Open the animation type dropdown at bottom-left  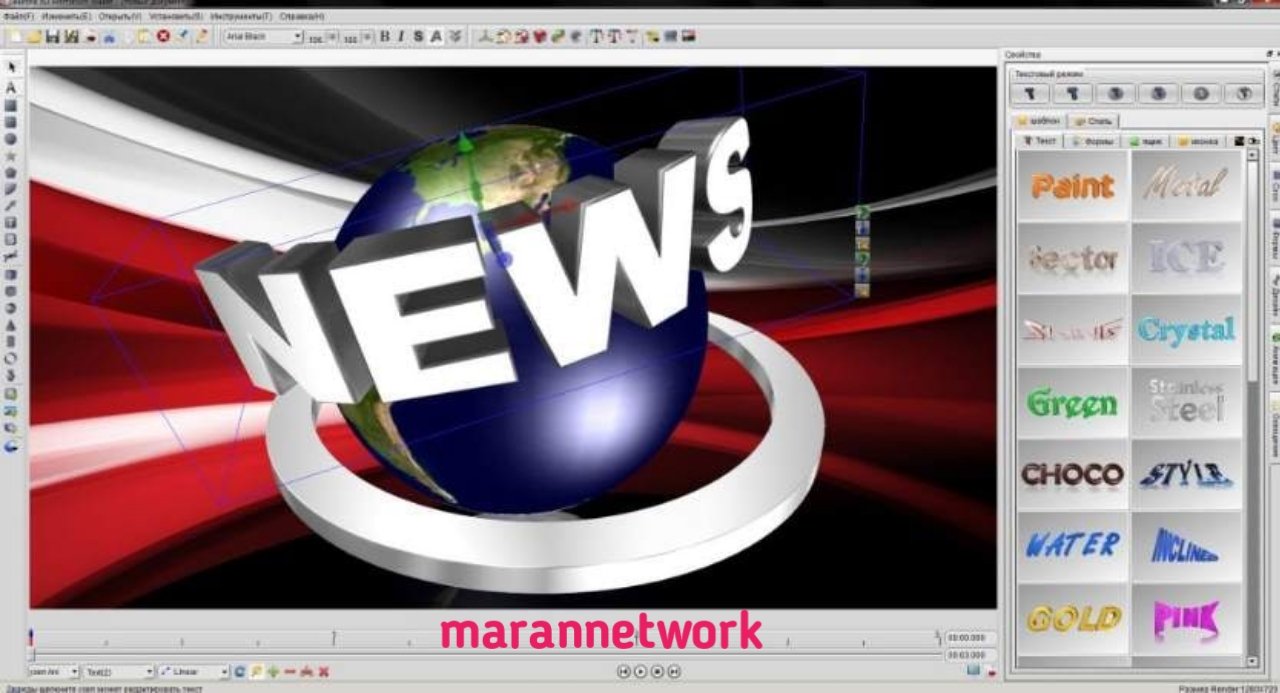tap(54, 672)
